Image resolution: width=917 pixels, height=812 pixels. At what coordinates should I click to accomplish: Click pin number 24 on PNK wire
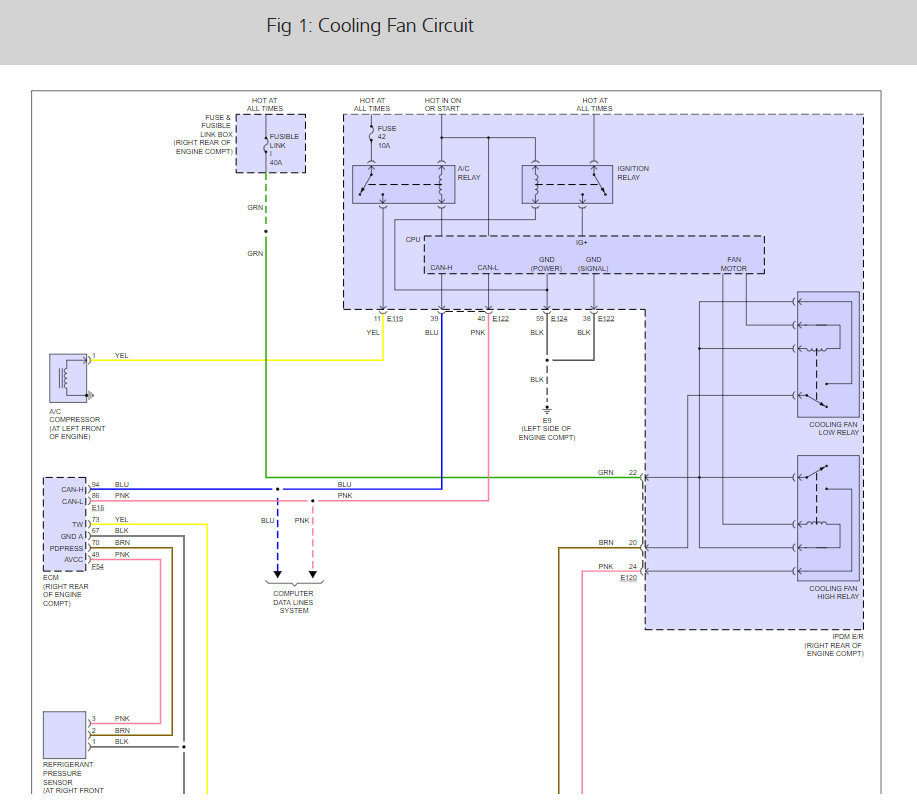(633, 567)
